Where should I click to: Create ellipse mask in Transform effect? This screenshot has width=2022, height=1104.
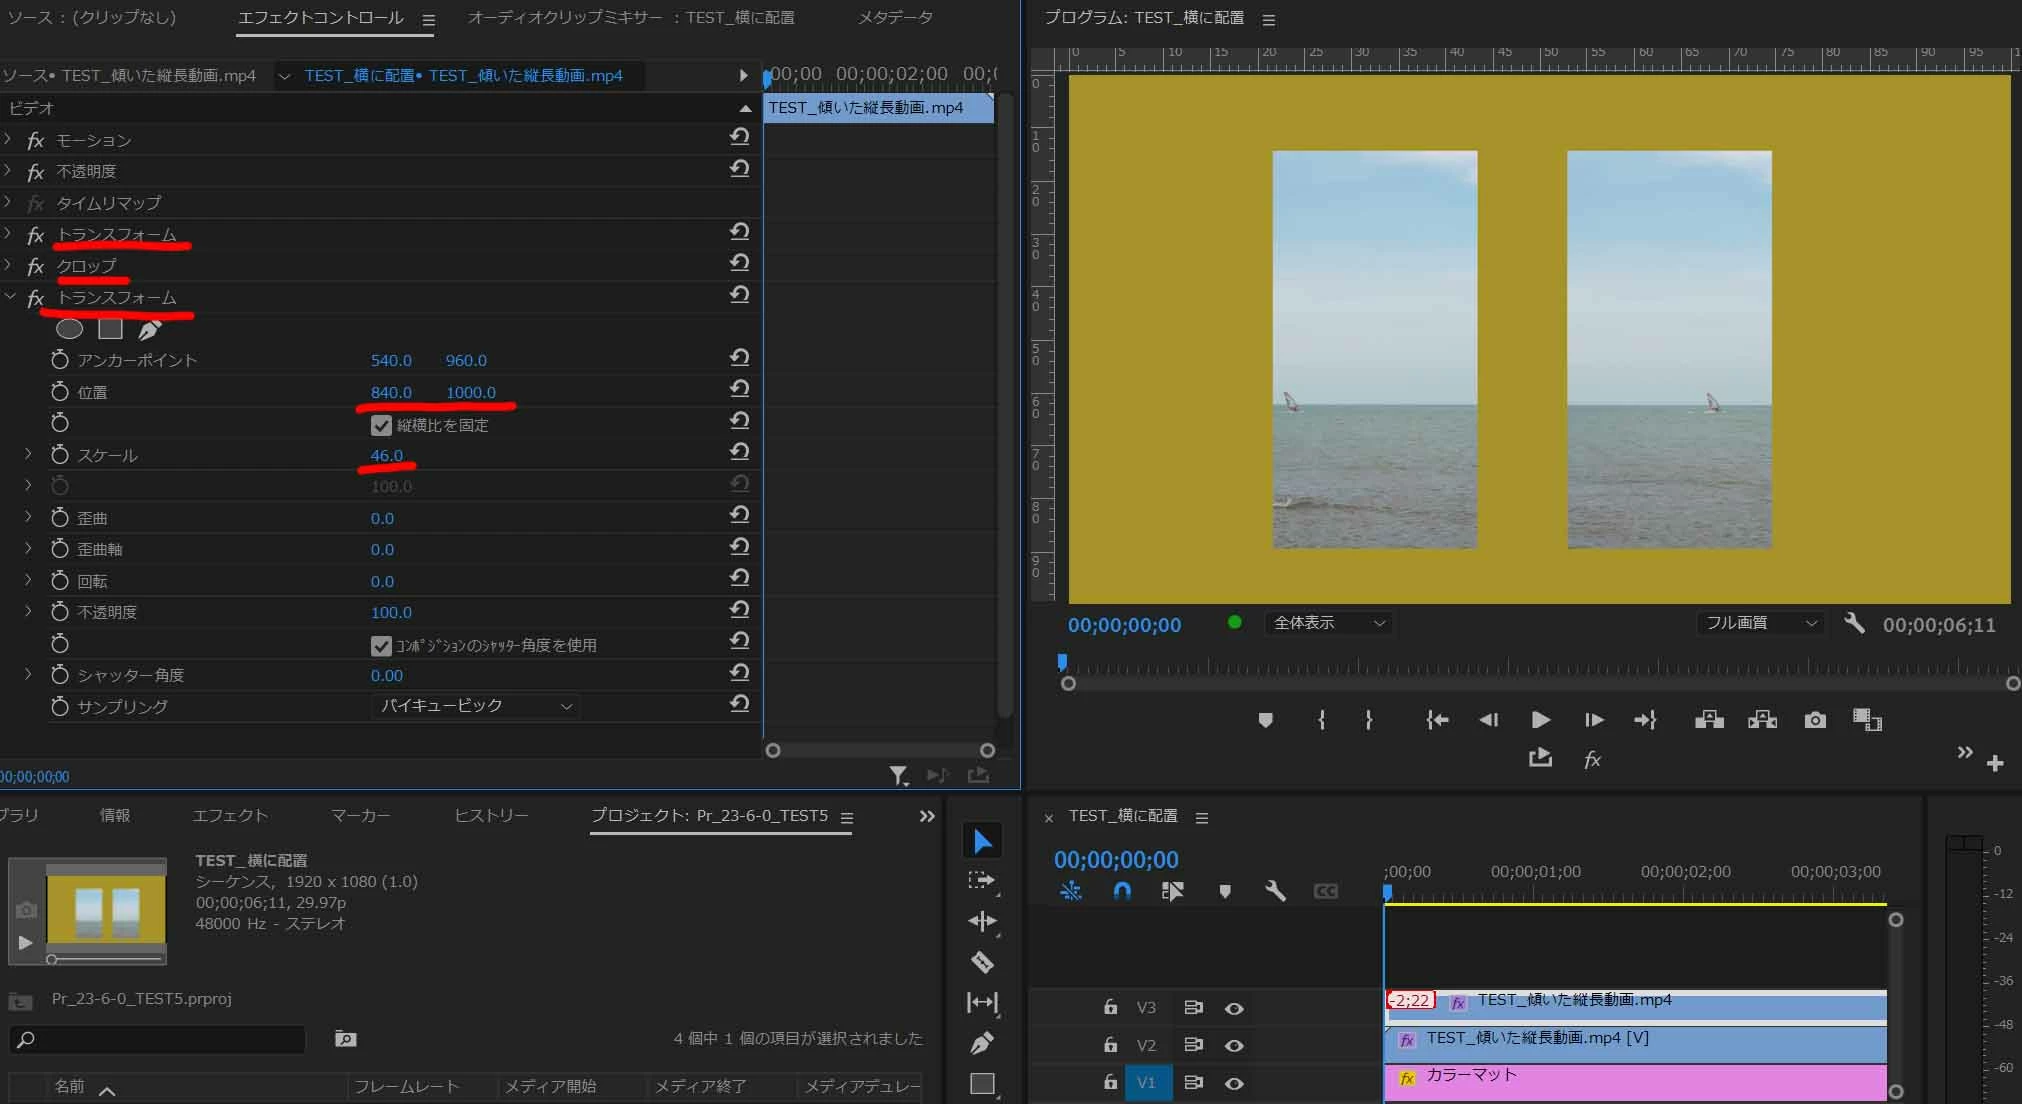[x=69, y=329]
